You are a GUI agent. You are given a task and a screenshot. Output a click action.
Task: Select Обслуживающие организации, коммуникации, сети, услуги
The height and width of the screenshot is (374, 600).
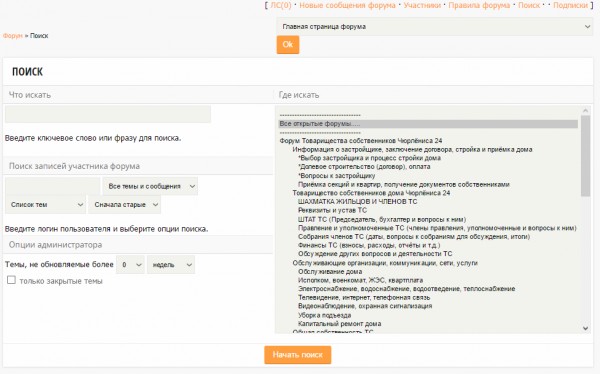385,263
